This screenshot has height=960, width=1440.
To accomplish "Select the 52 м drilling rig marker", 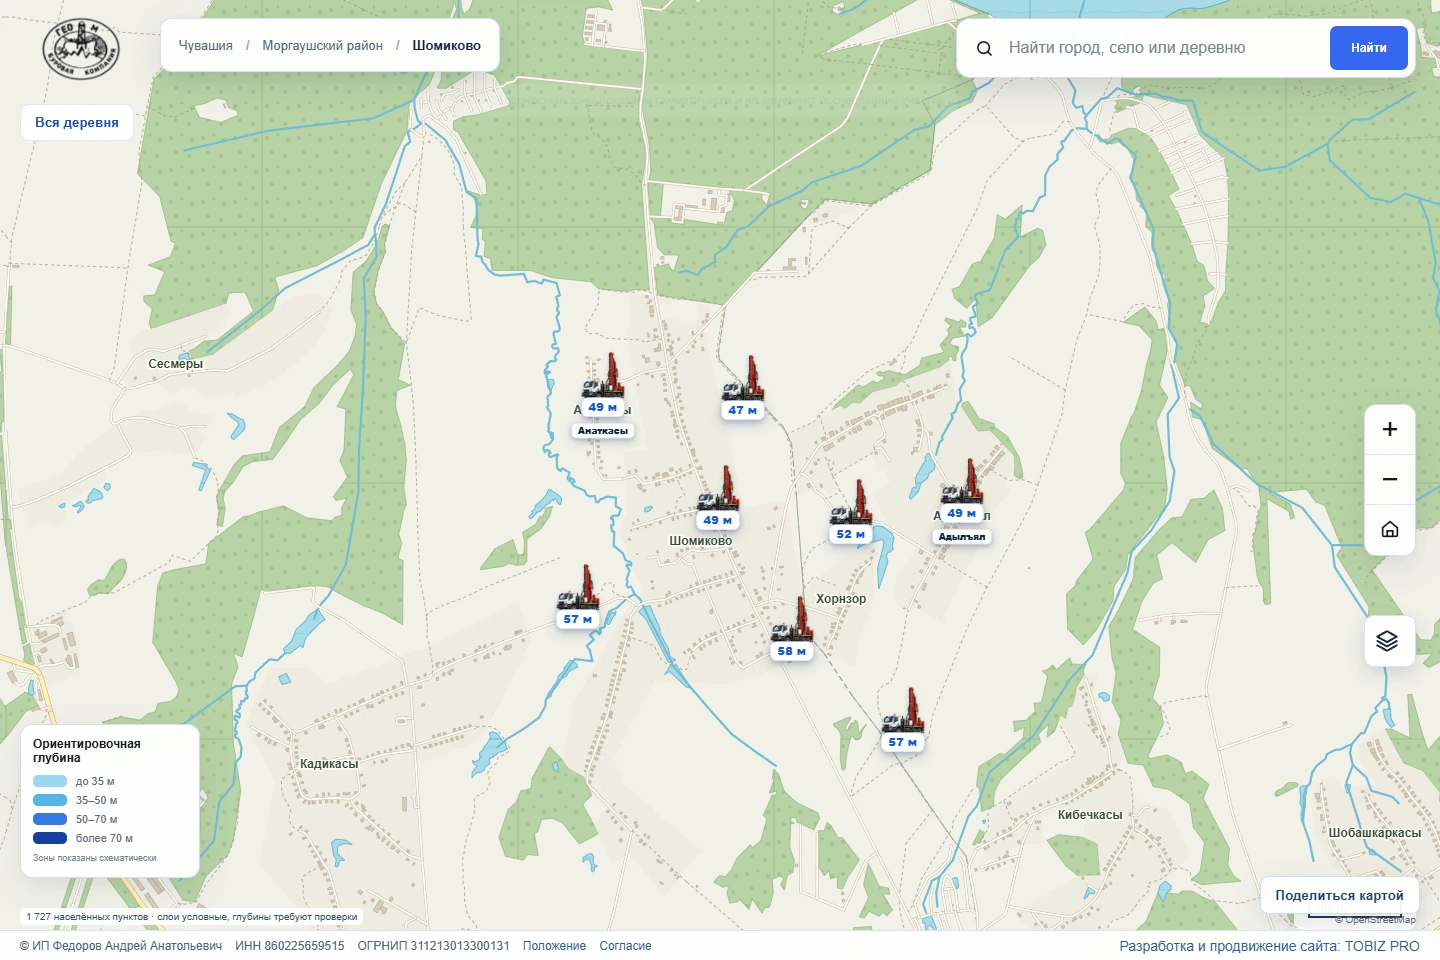I will (x=851, y=512).
